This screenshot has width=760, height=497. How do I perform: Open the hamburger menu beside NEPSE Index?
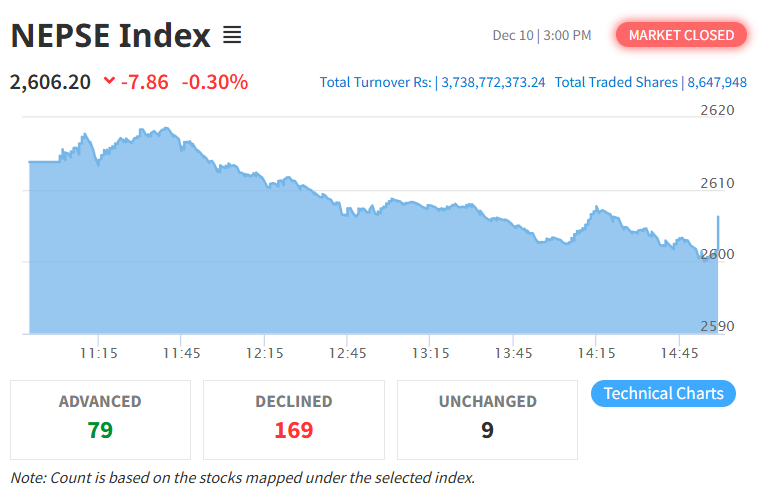click(x=232, y=36)
